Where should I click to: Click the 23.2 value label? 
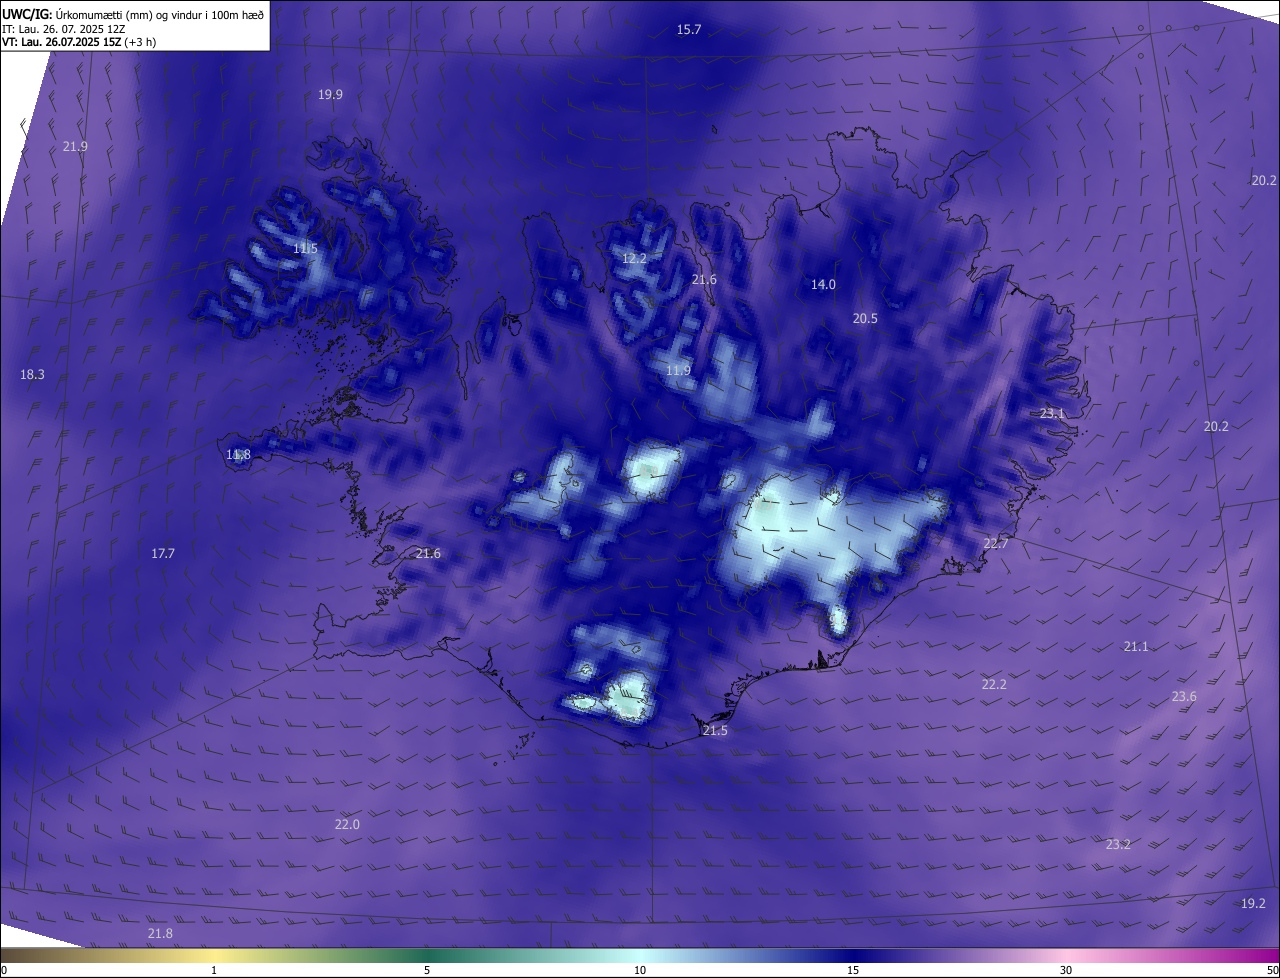click(x=1118, y=845)
